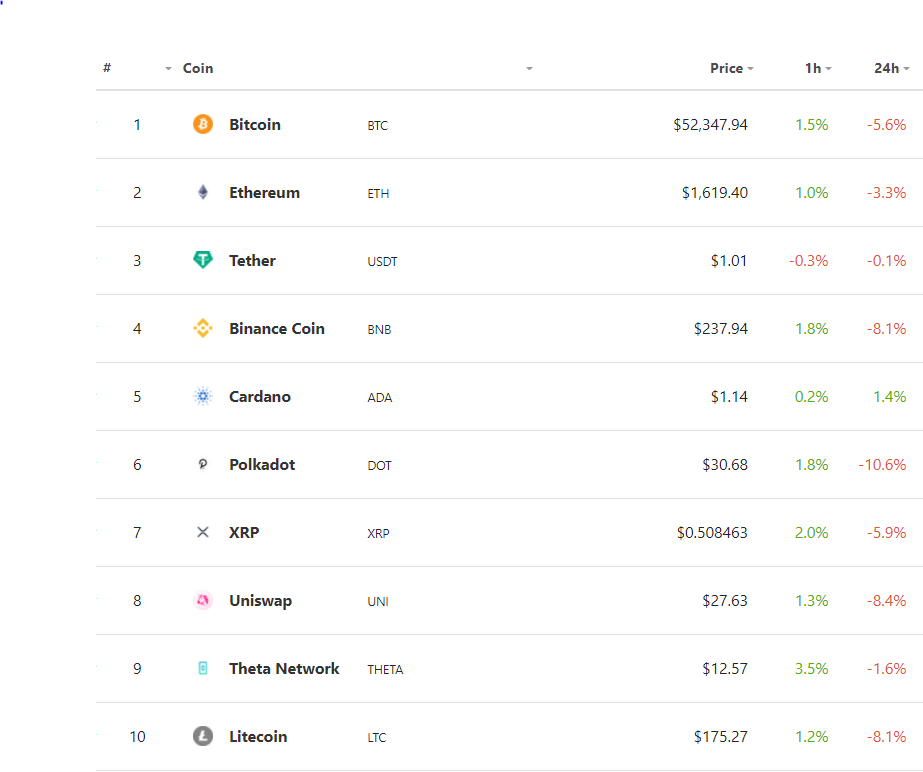Click the BTC ticker symbol text
This screenshot has width=923, height=772.
tap(378, 126)
